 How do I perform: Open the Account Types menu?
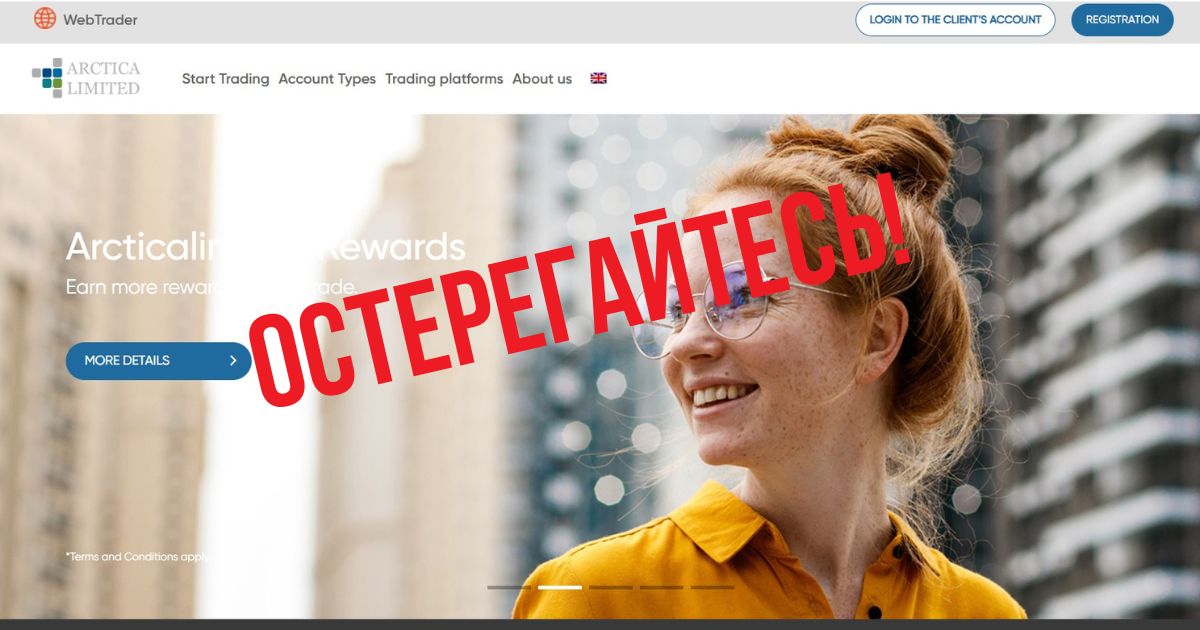click(327, 79)
